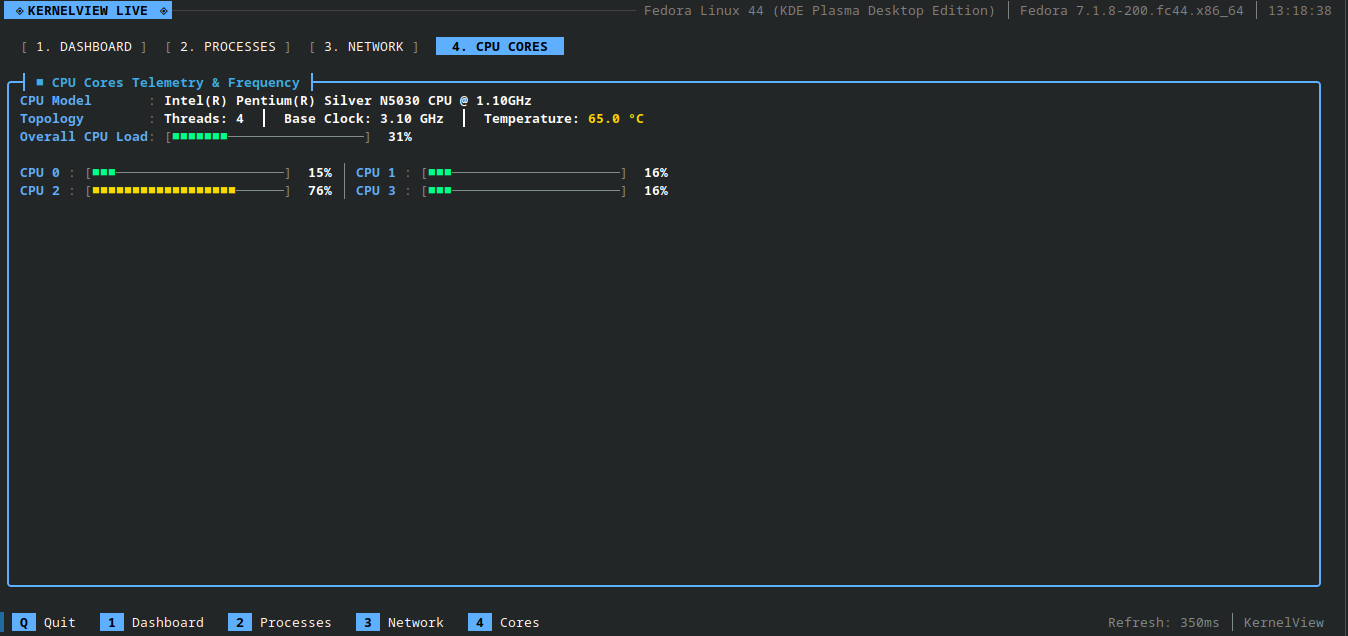Open Dashboard from the footer bar
This screenshot has height=636, width=1348.
click(152, 623)
